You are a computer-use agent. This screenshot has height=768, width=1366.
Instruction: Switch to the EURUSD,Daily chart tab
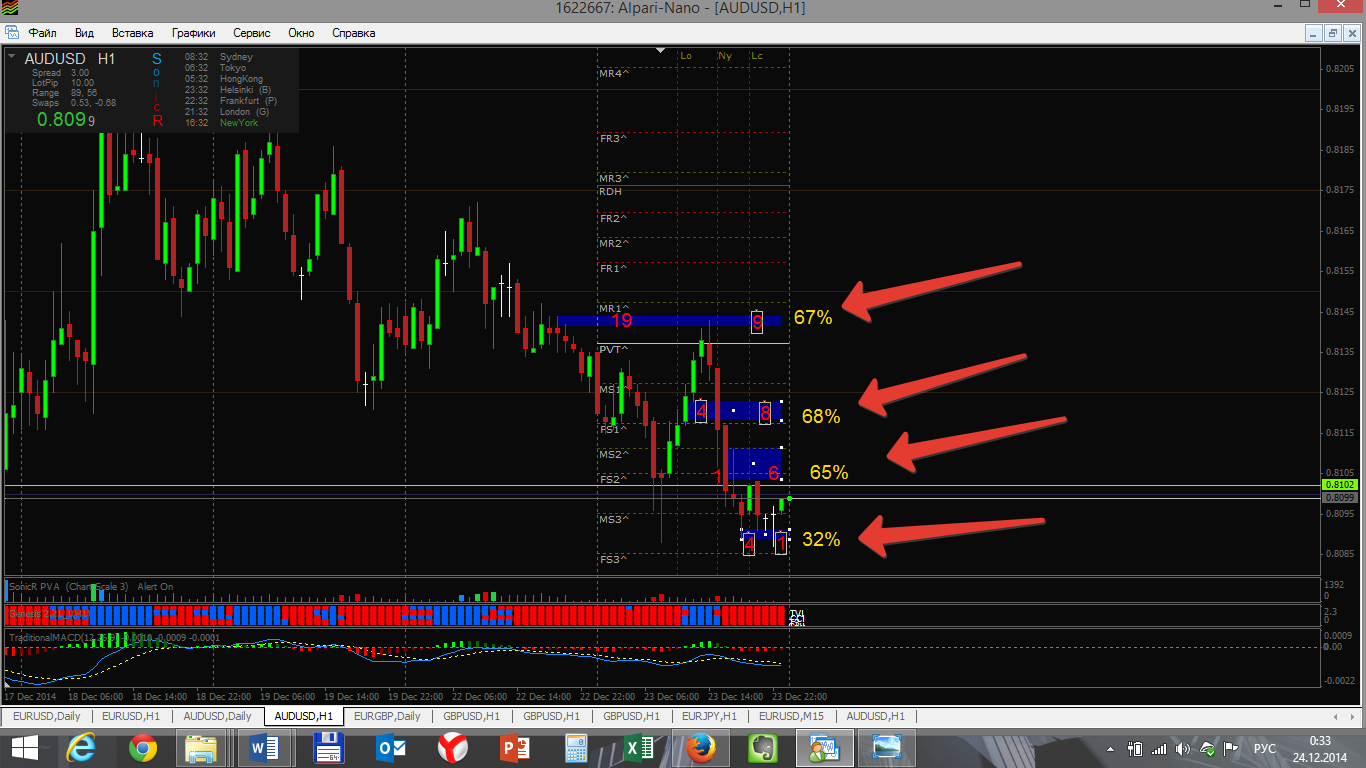coord(47,716)
